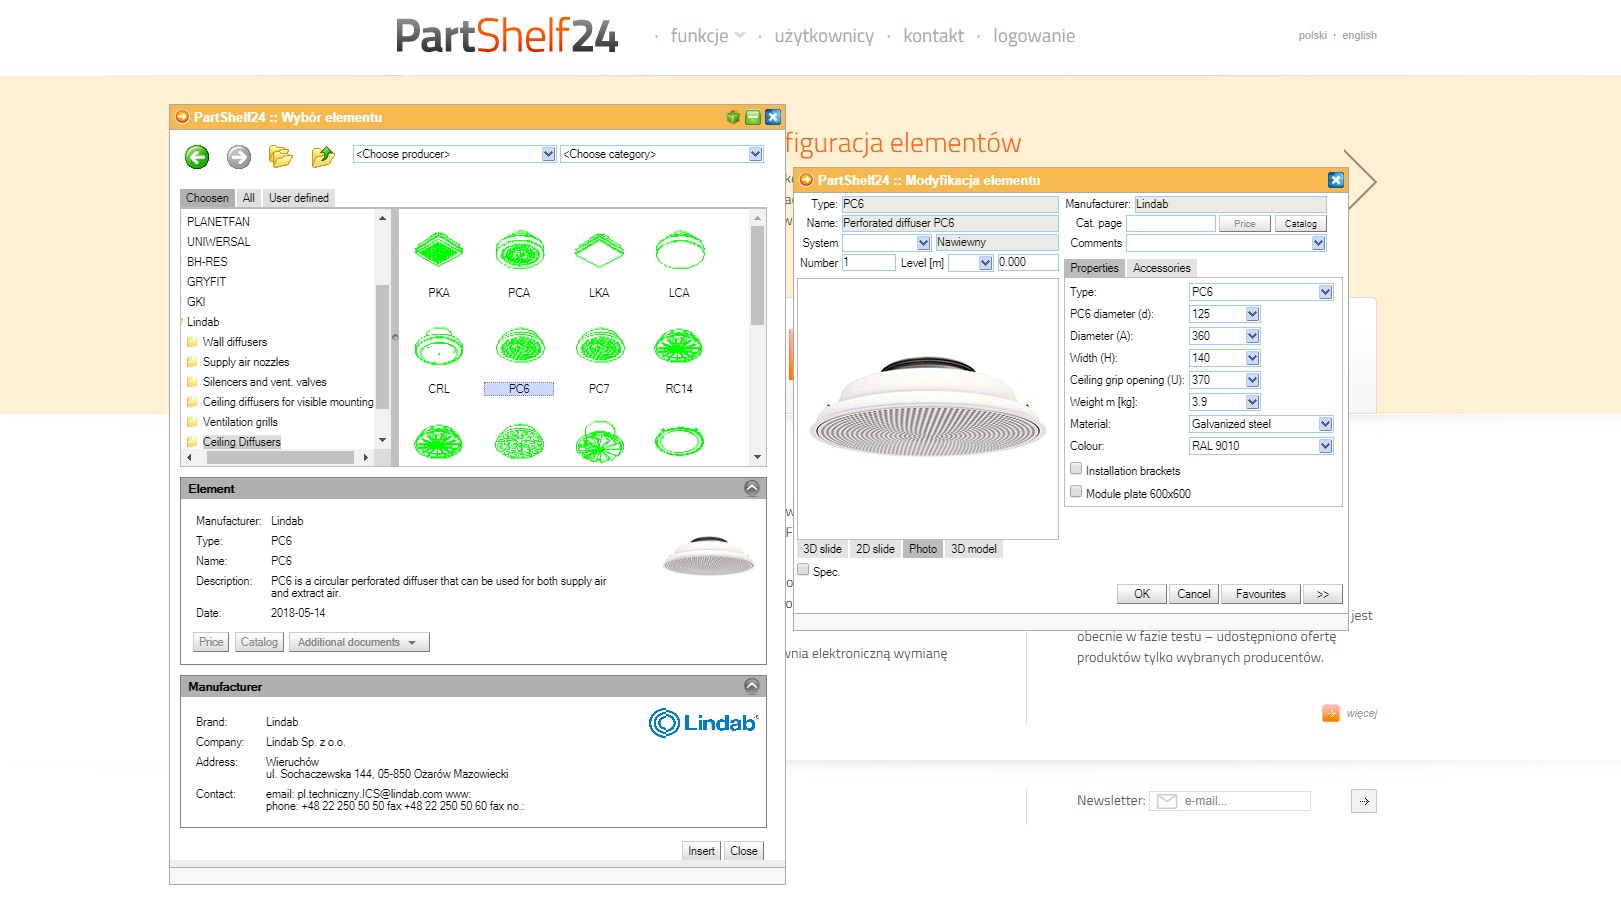Click the gray forward arrow icon

[x=239, y=156]
